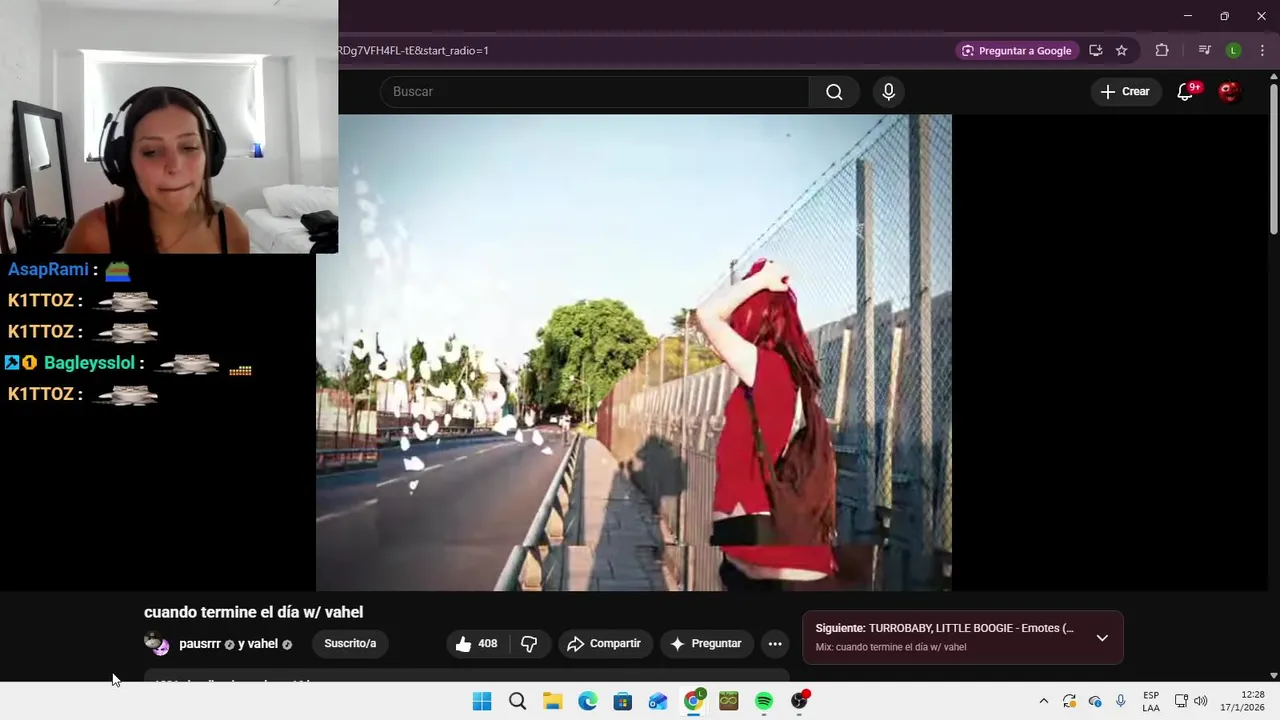Screen dimensions: 1280x720
Task: Open Spotify from taskbar
Action: point(764,701)
